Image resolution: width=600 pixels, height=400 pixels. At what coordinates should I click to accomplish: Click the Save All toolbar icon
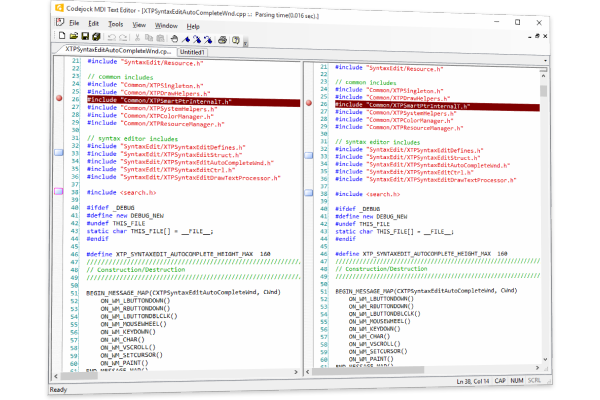click(96, 36)
